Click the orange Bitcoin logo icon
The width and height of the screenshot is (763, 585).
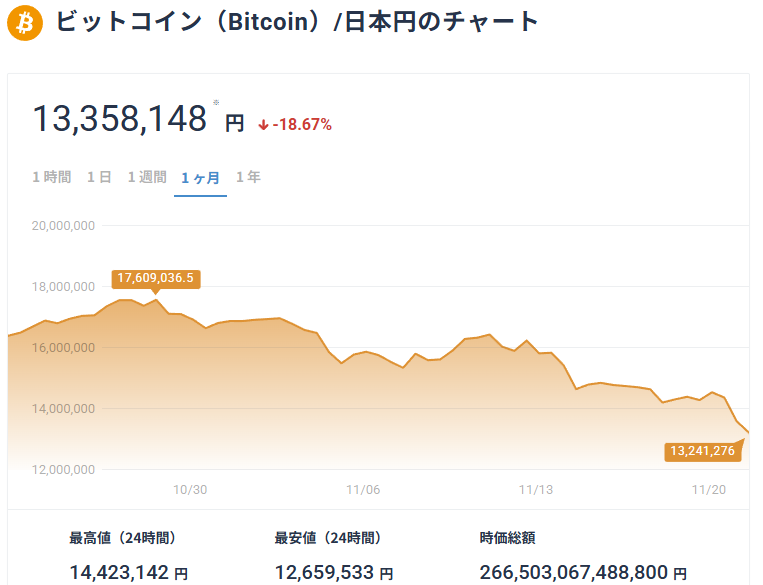(x=25, y=22)
